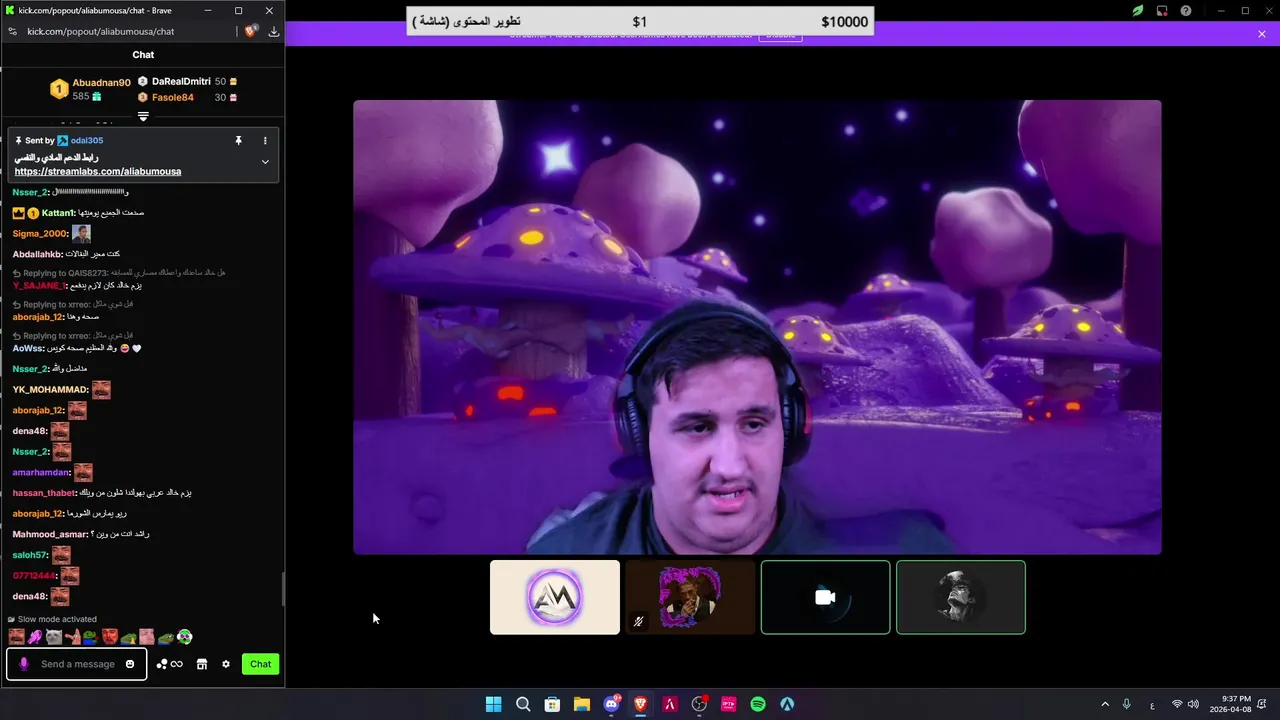The image size is (1280, 720).
Task: Click the chat window vertical scrollbar
Action: (x=282, y=590)
